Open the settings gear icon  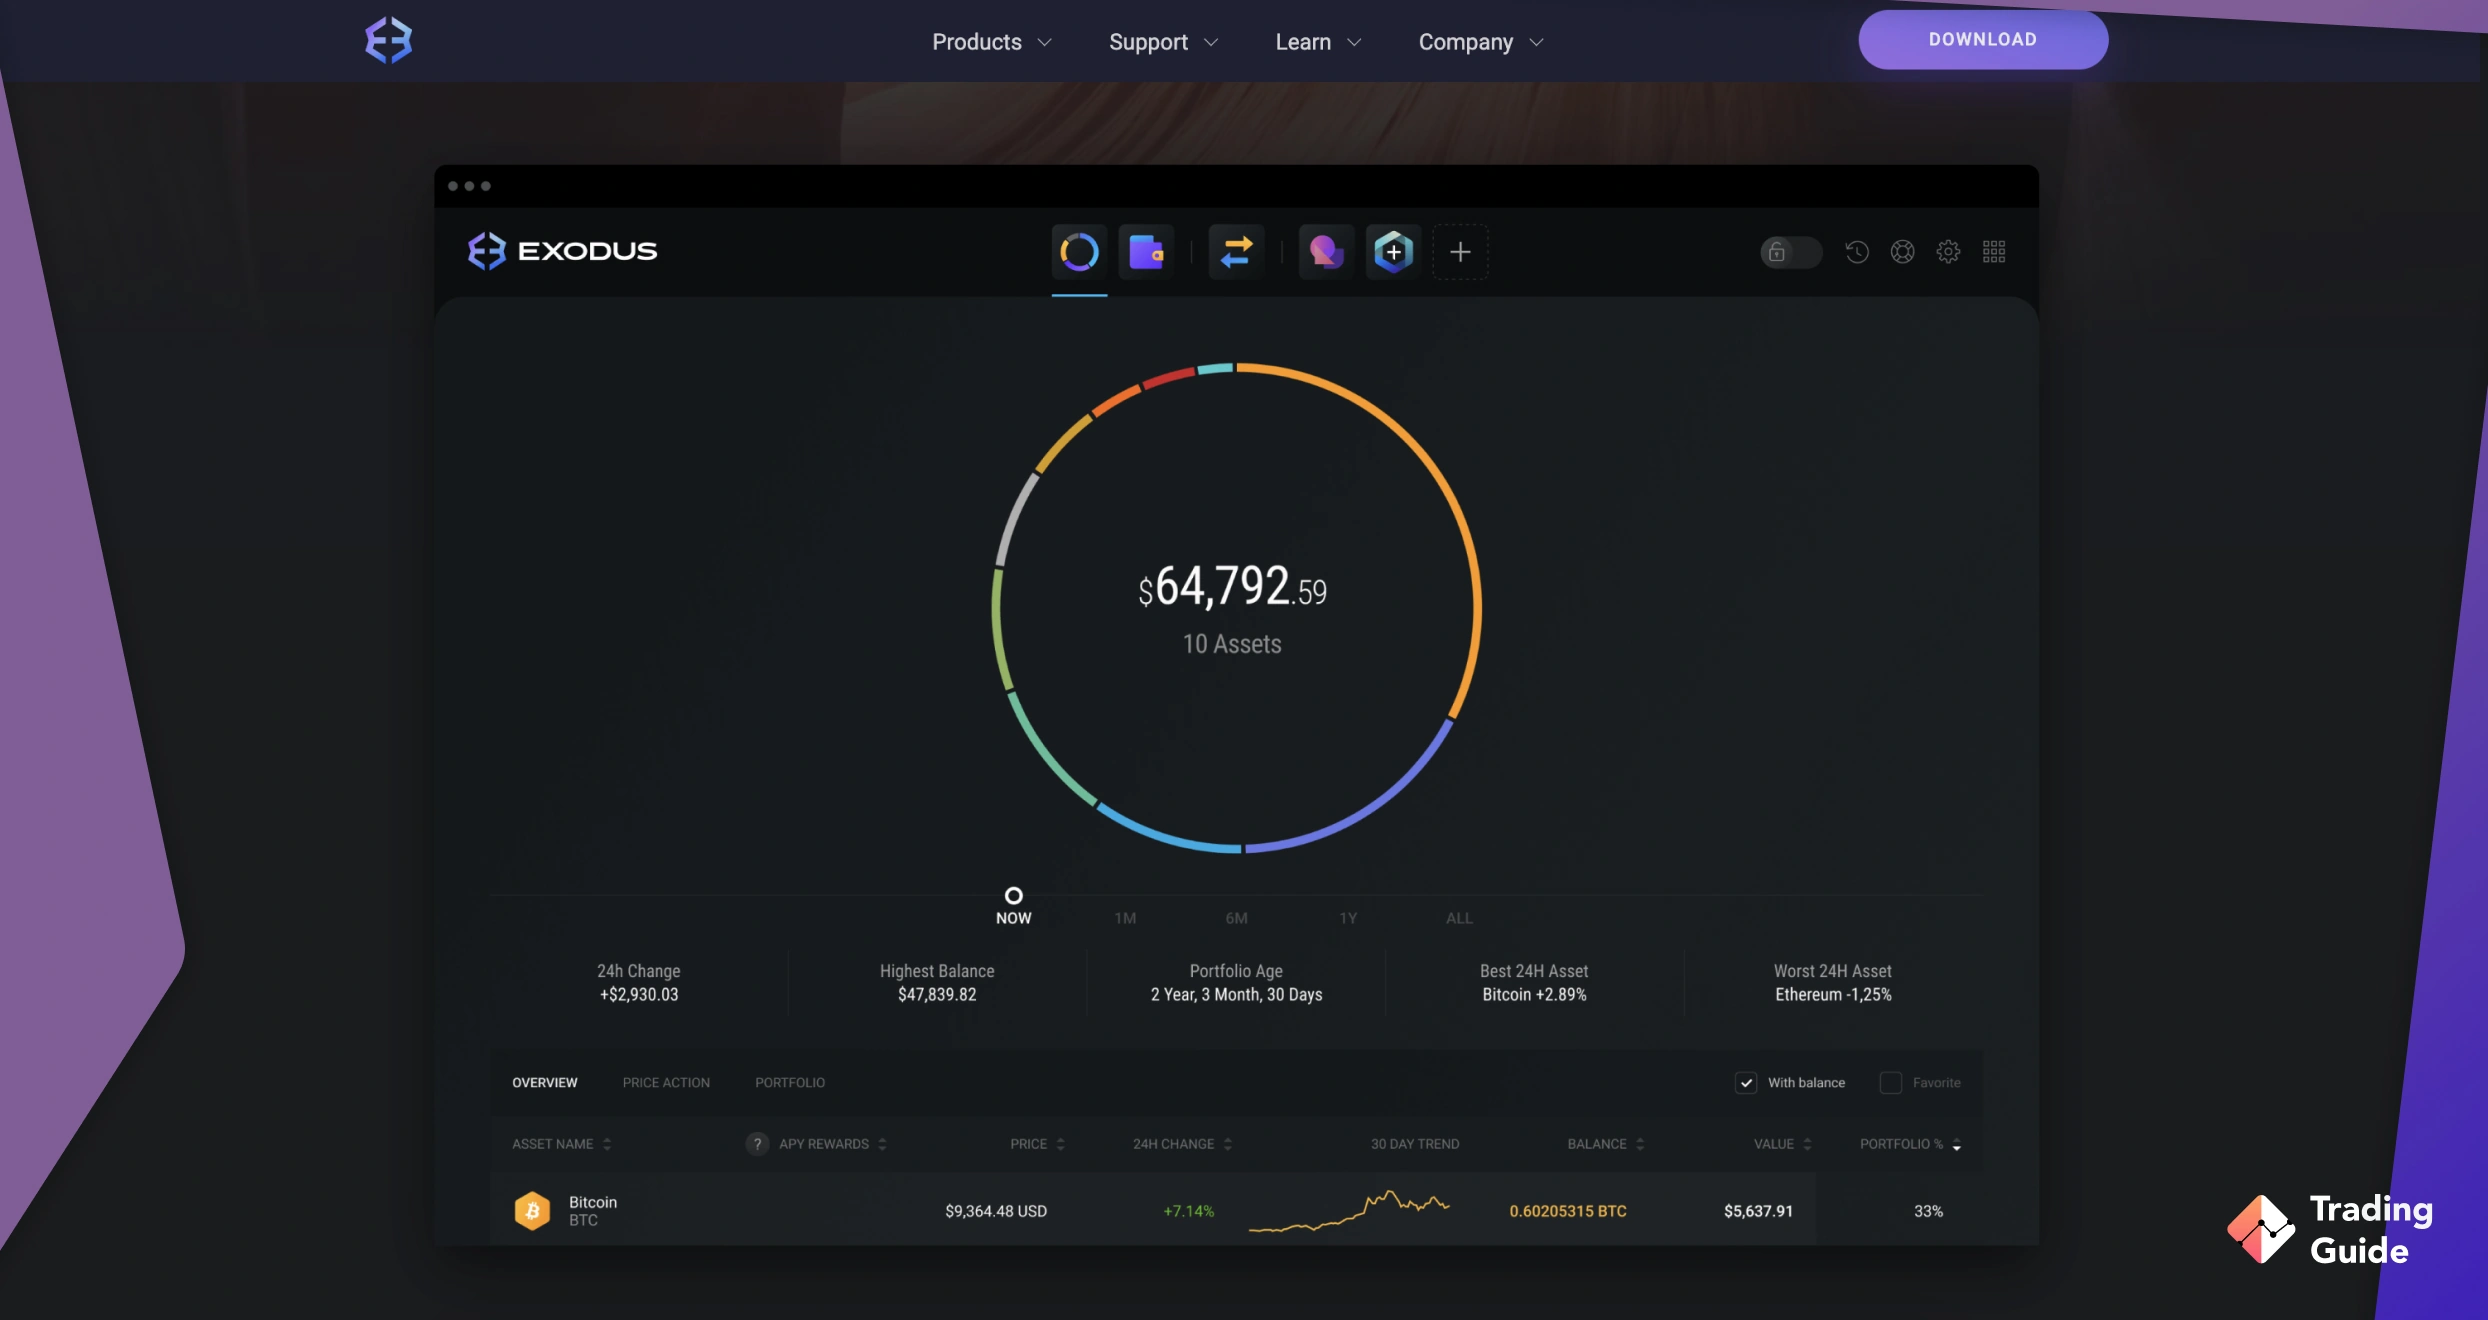pyautogui.click(x=1948, y=252)
